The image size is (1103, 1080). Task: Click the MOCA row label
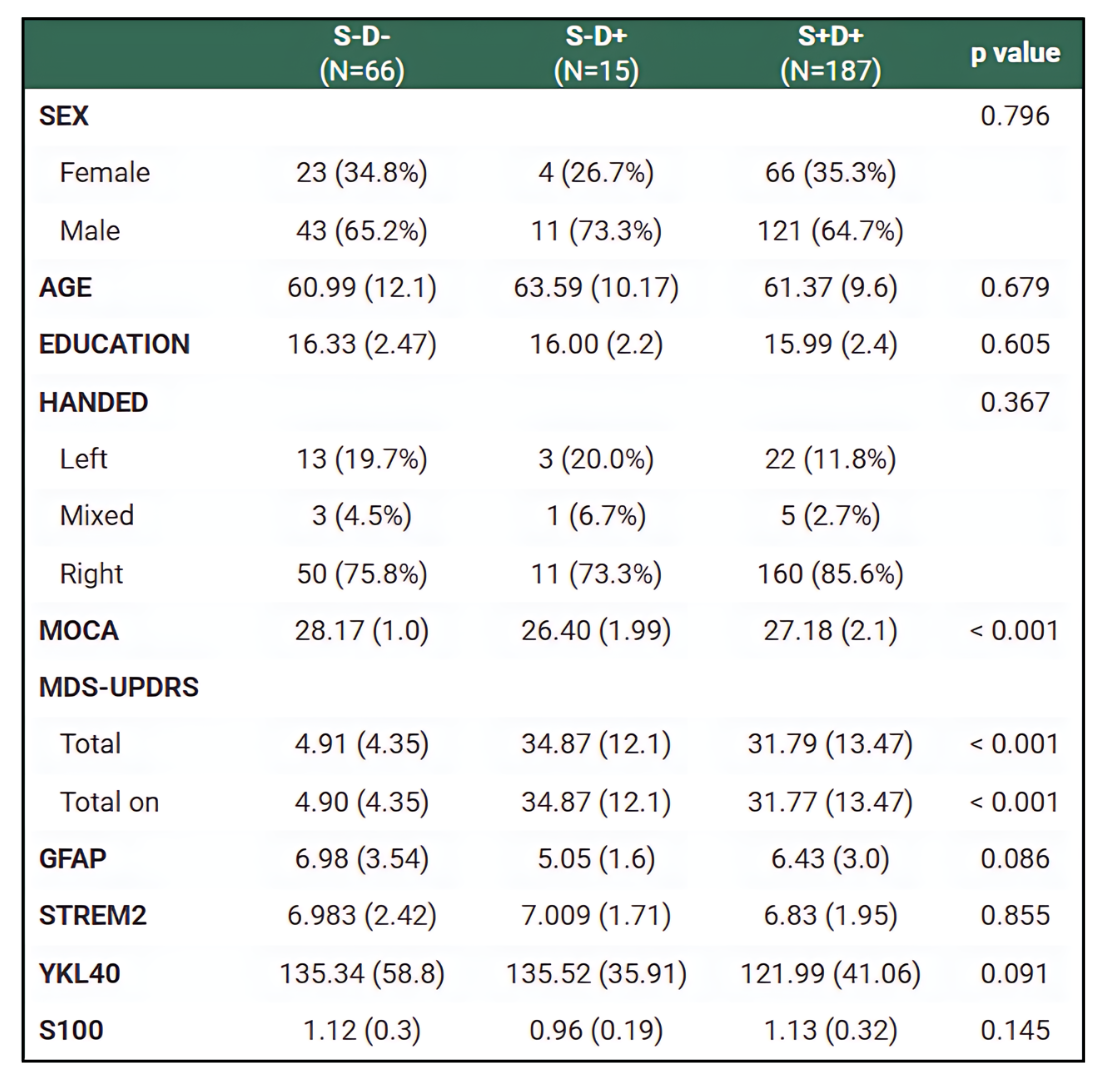[x=79, y=631]
